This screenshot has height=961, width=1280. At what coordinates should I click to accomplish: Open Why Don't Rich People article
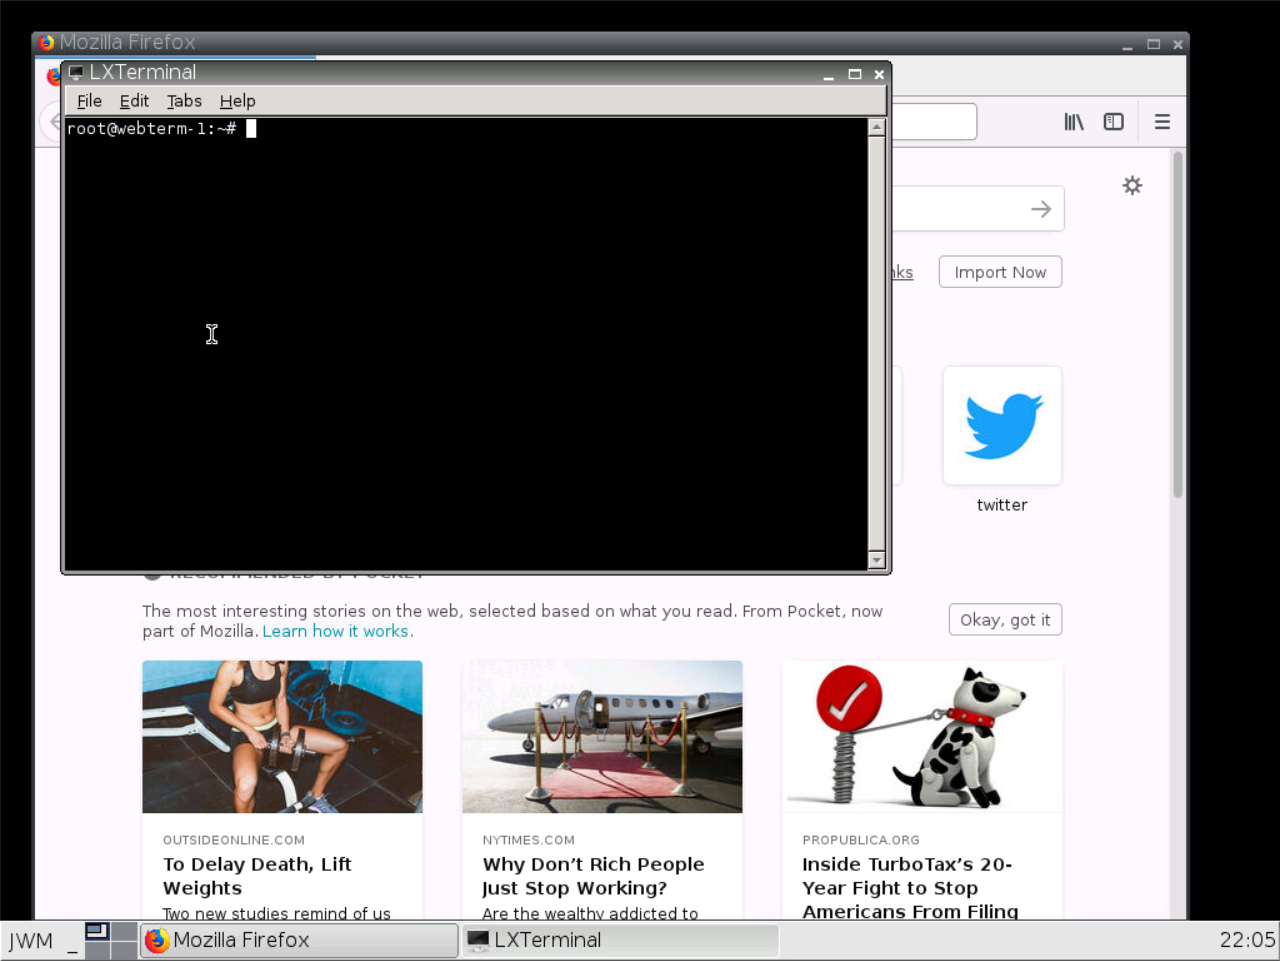(x=593, y=876)
